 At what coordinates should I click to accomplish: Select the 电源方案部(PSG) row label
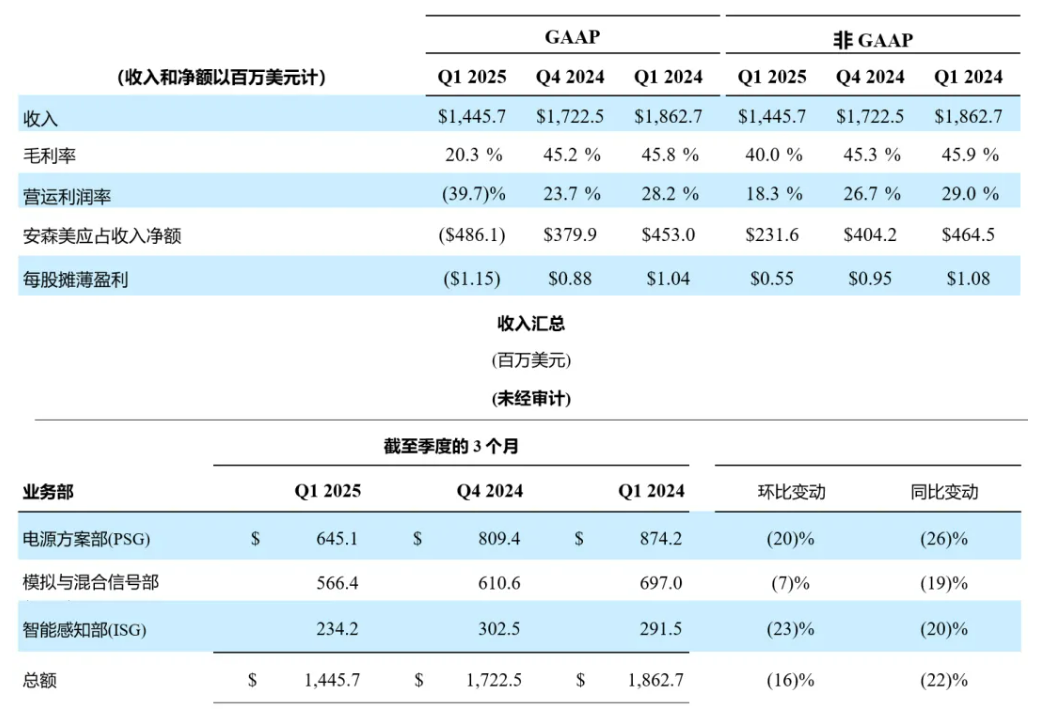pyautogui.click(x=86, y=539)
